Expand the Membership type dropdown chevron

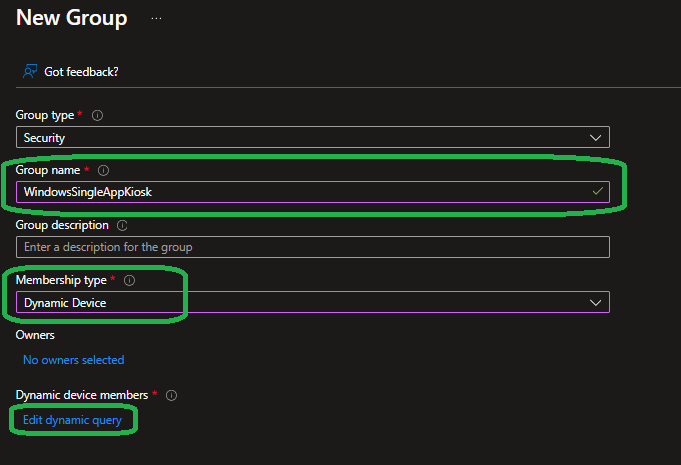pyautogui.click(x=596, y=302)
